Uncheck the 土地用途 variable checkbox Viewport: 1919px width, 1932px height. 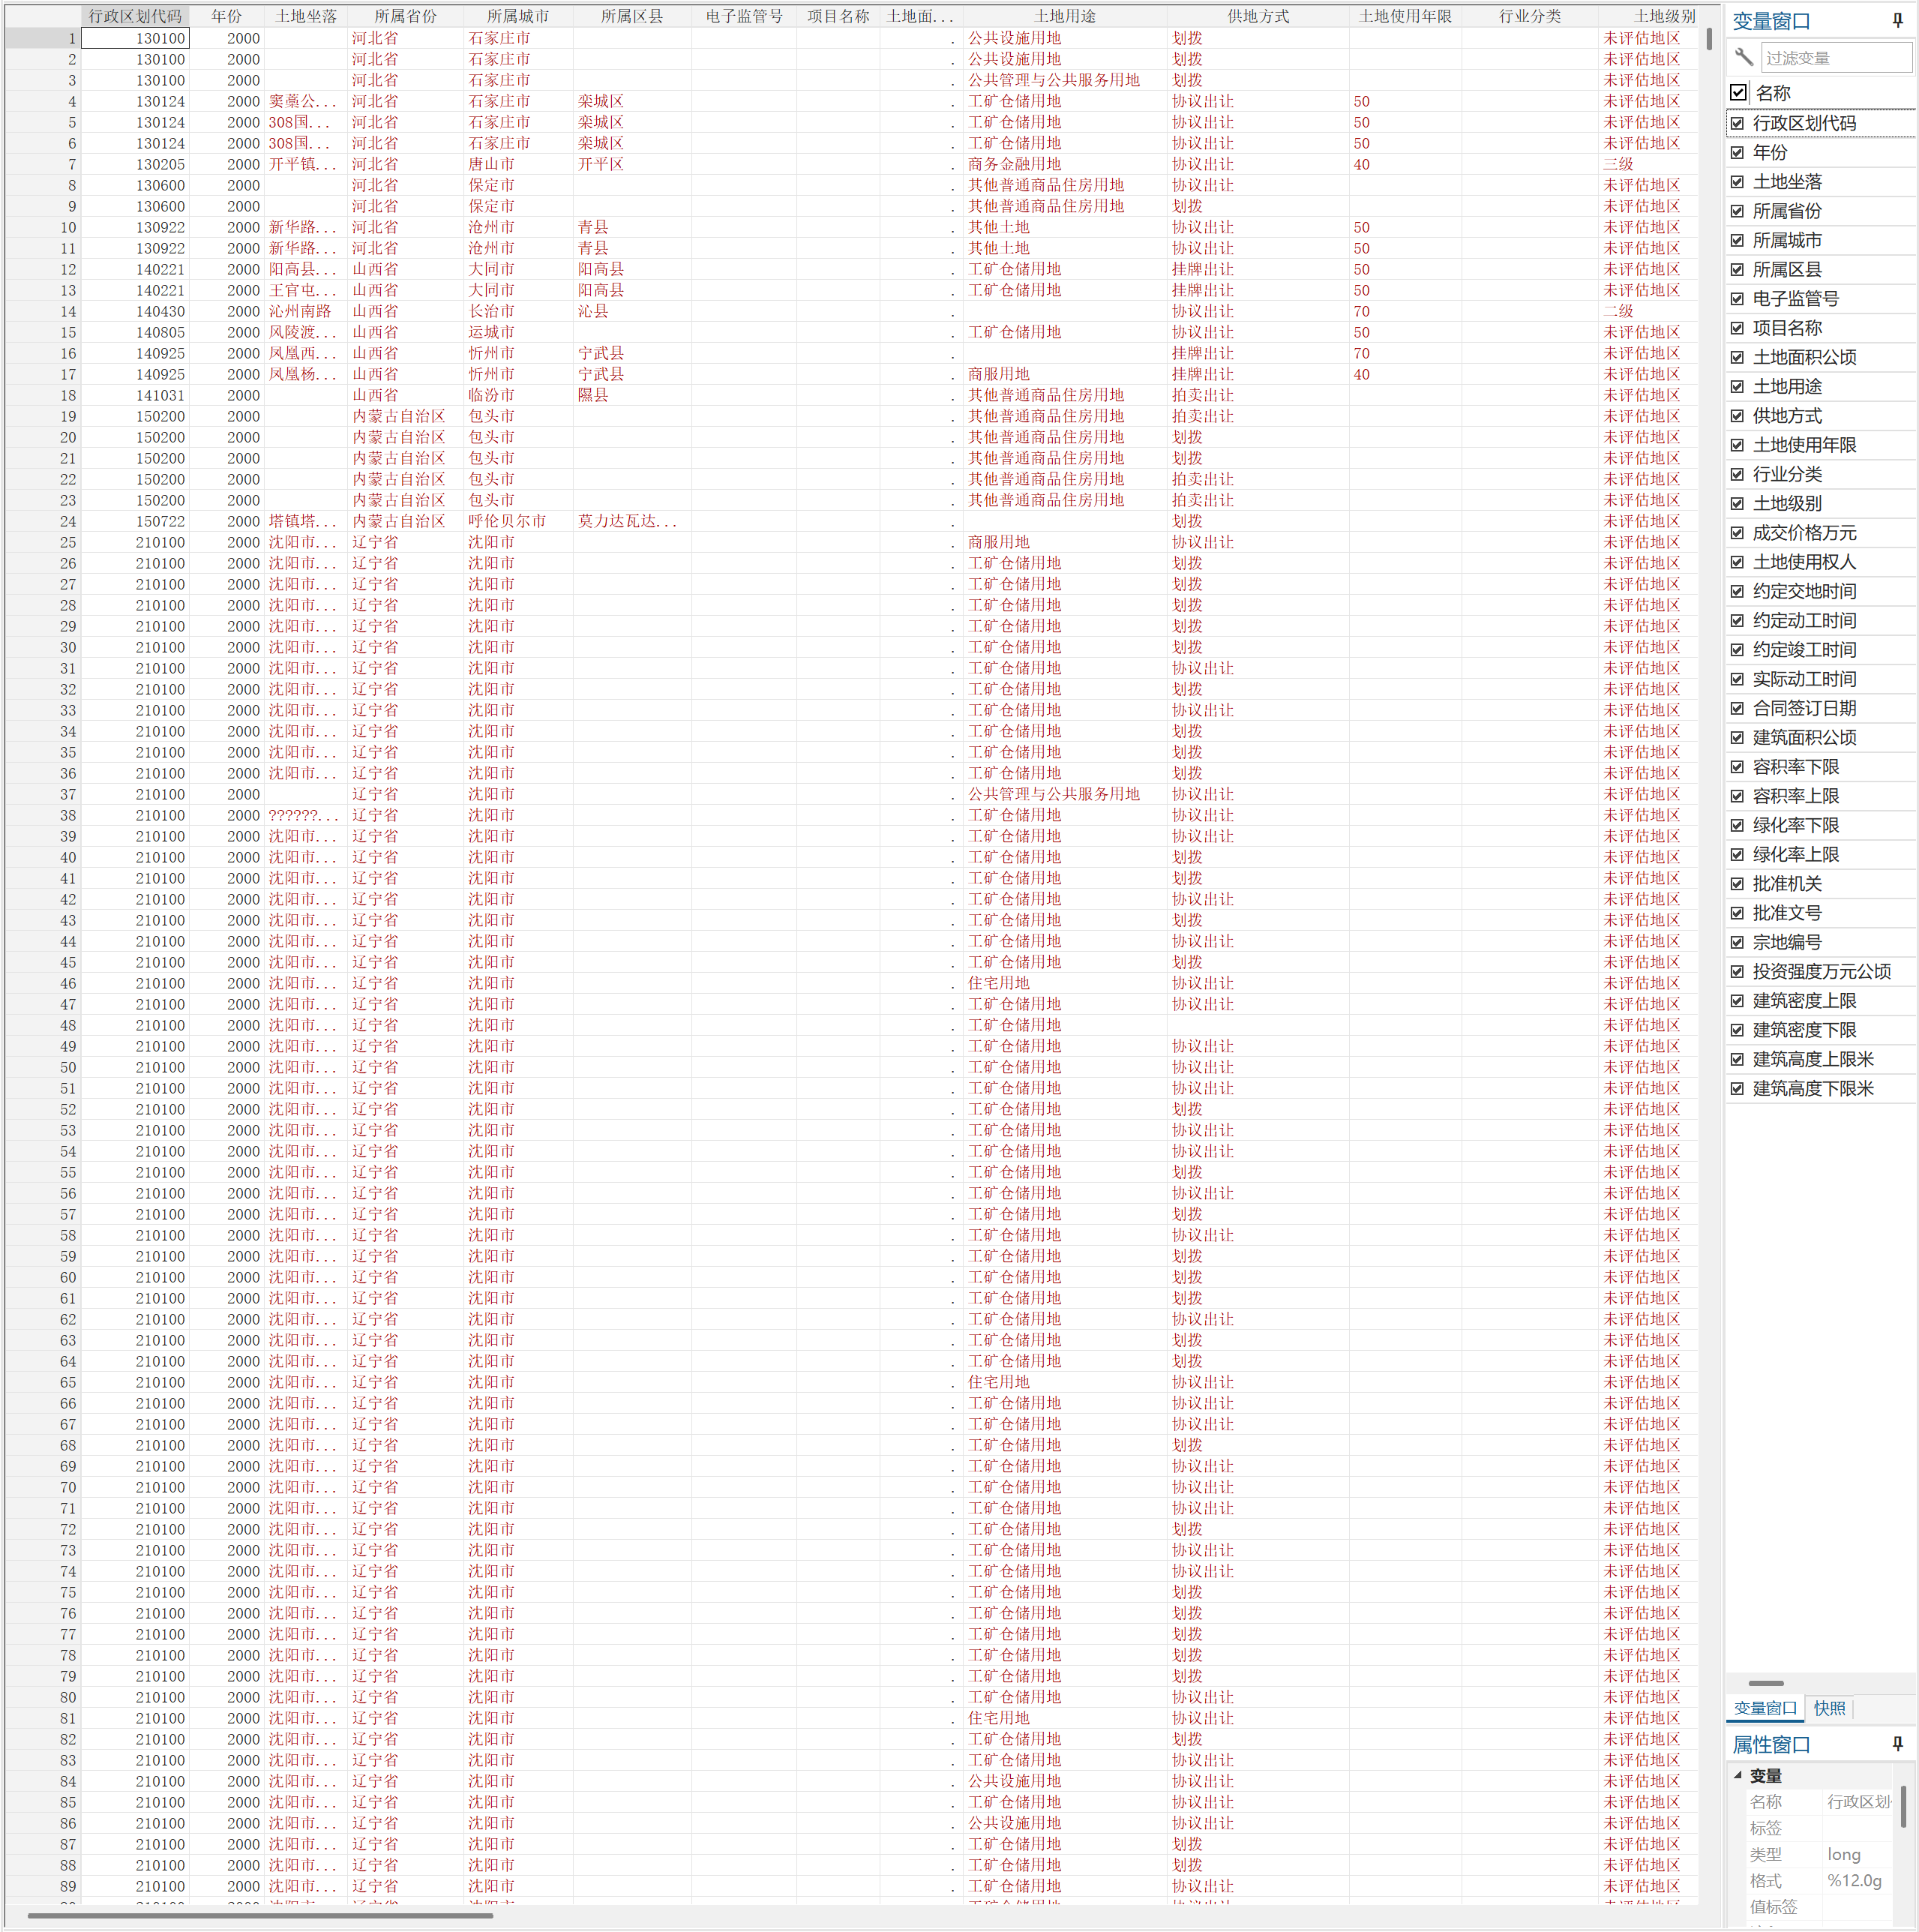pyautogui.click(x=1737, y=386)
